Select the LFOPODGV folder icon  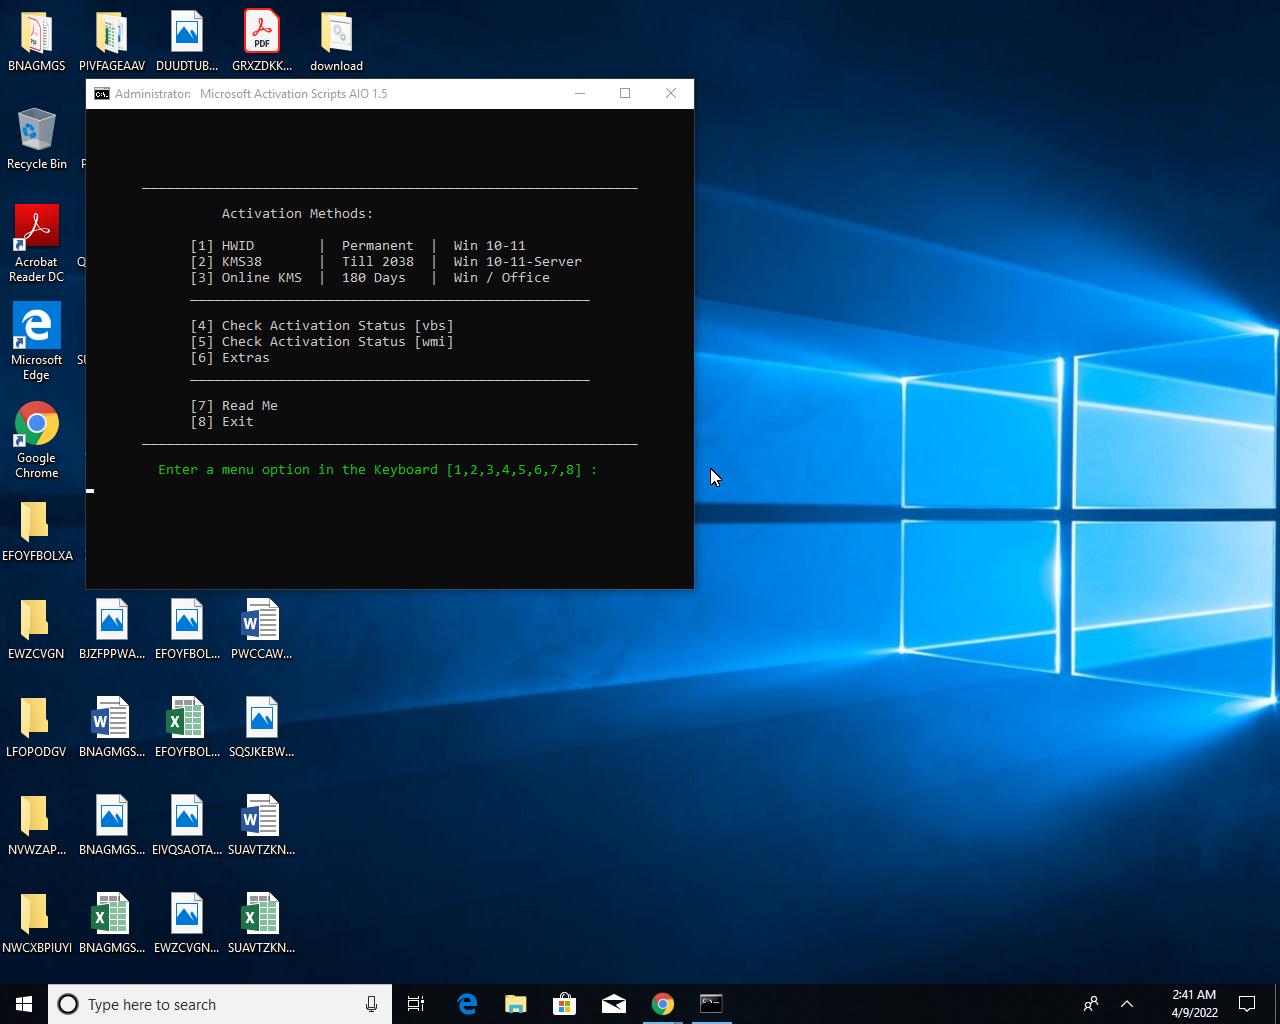pos(36,727)
